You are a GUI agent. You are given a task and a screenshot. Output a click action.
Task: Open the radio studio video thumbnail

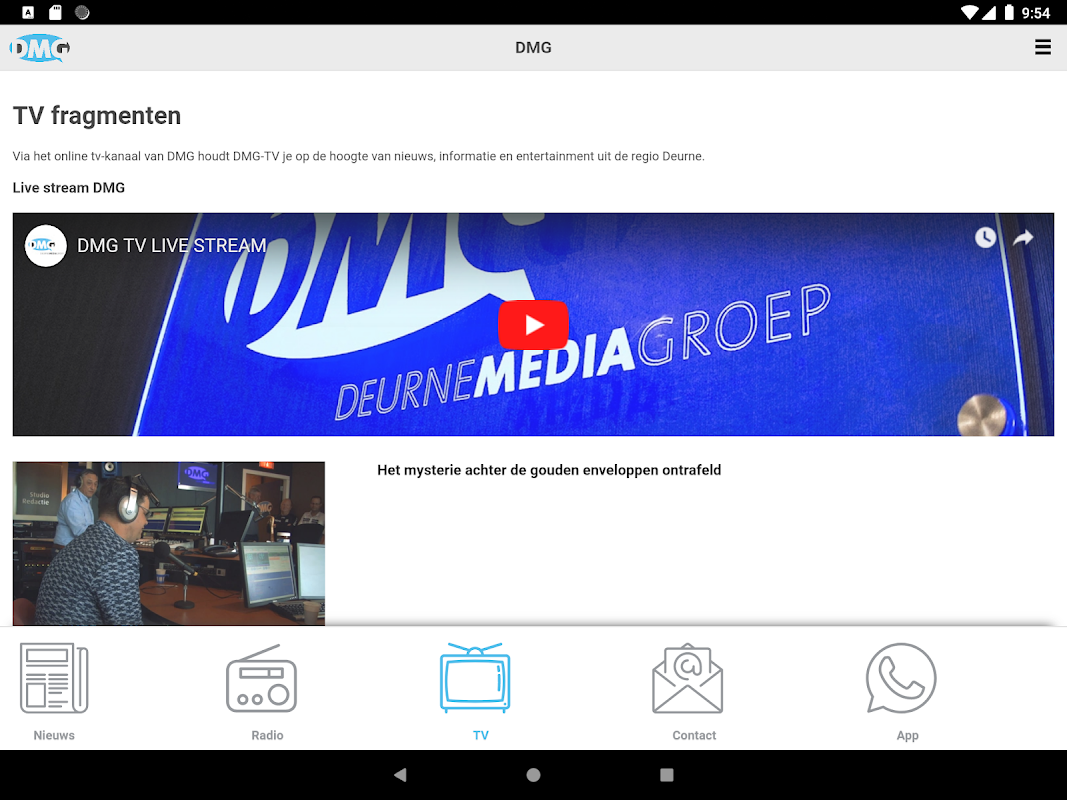(x=169, y=544)
